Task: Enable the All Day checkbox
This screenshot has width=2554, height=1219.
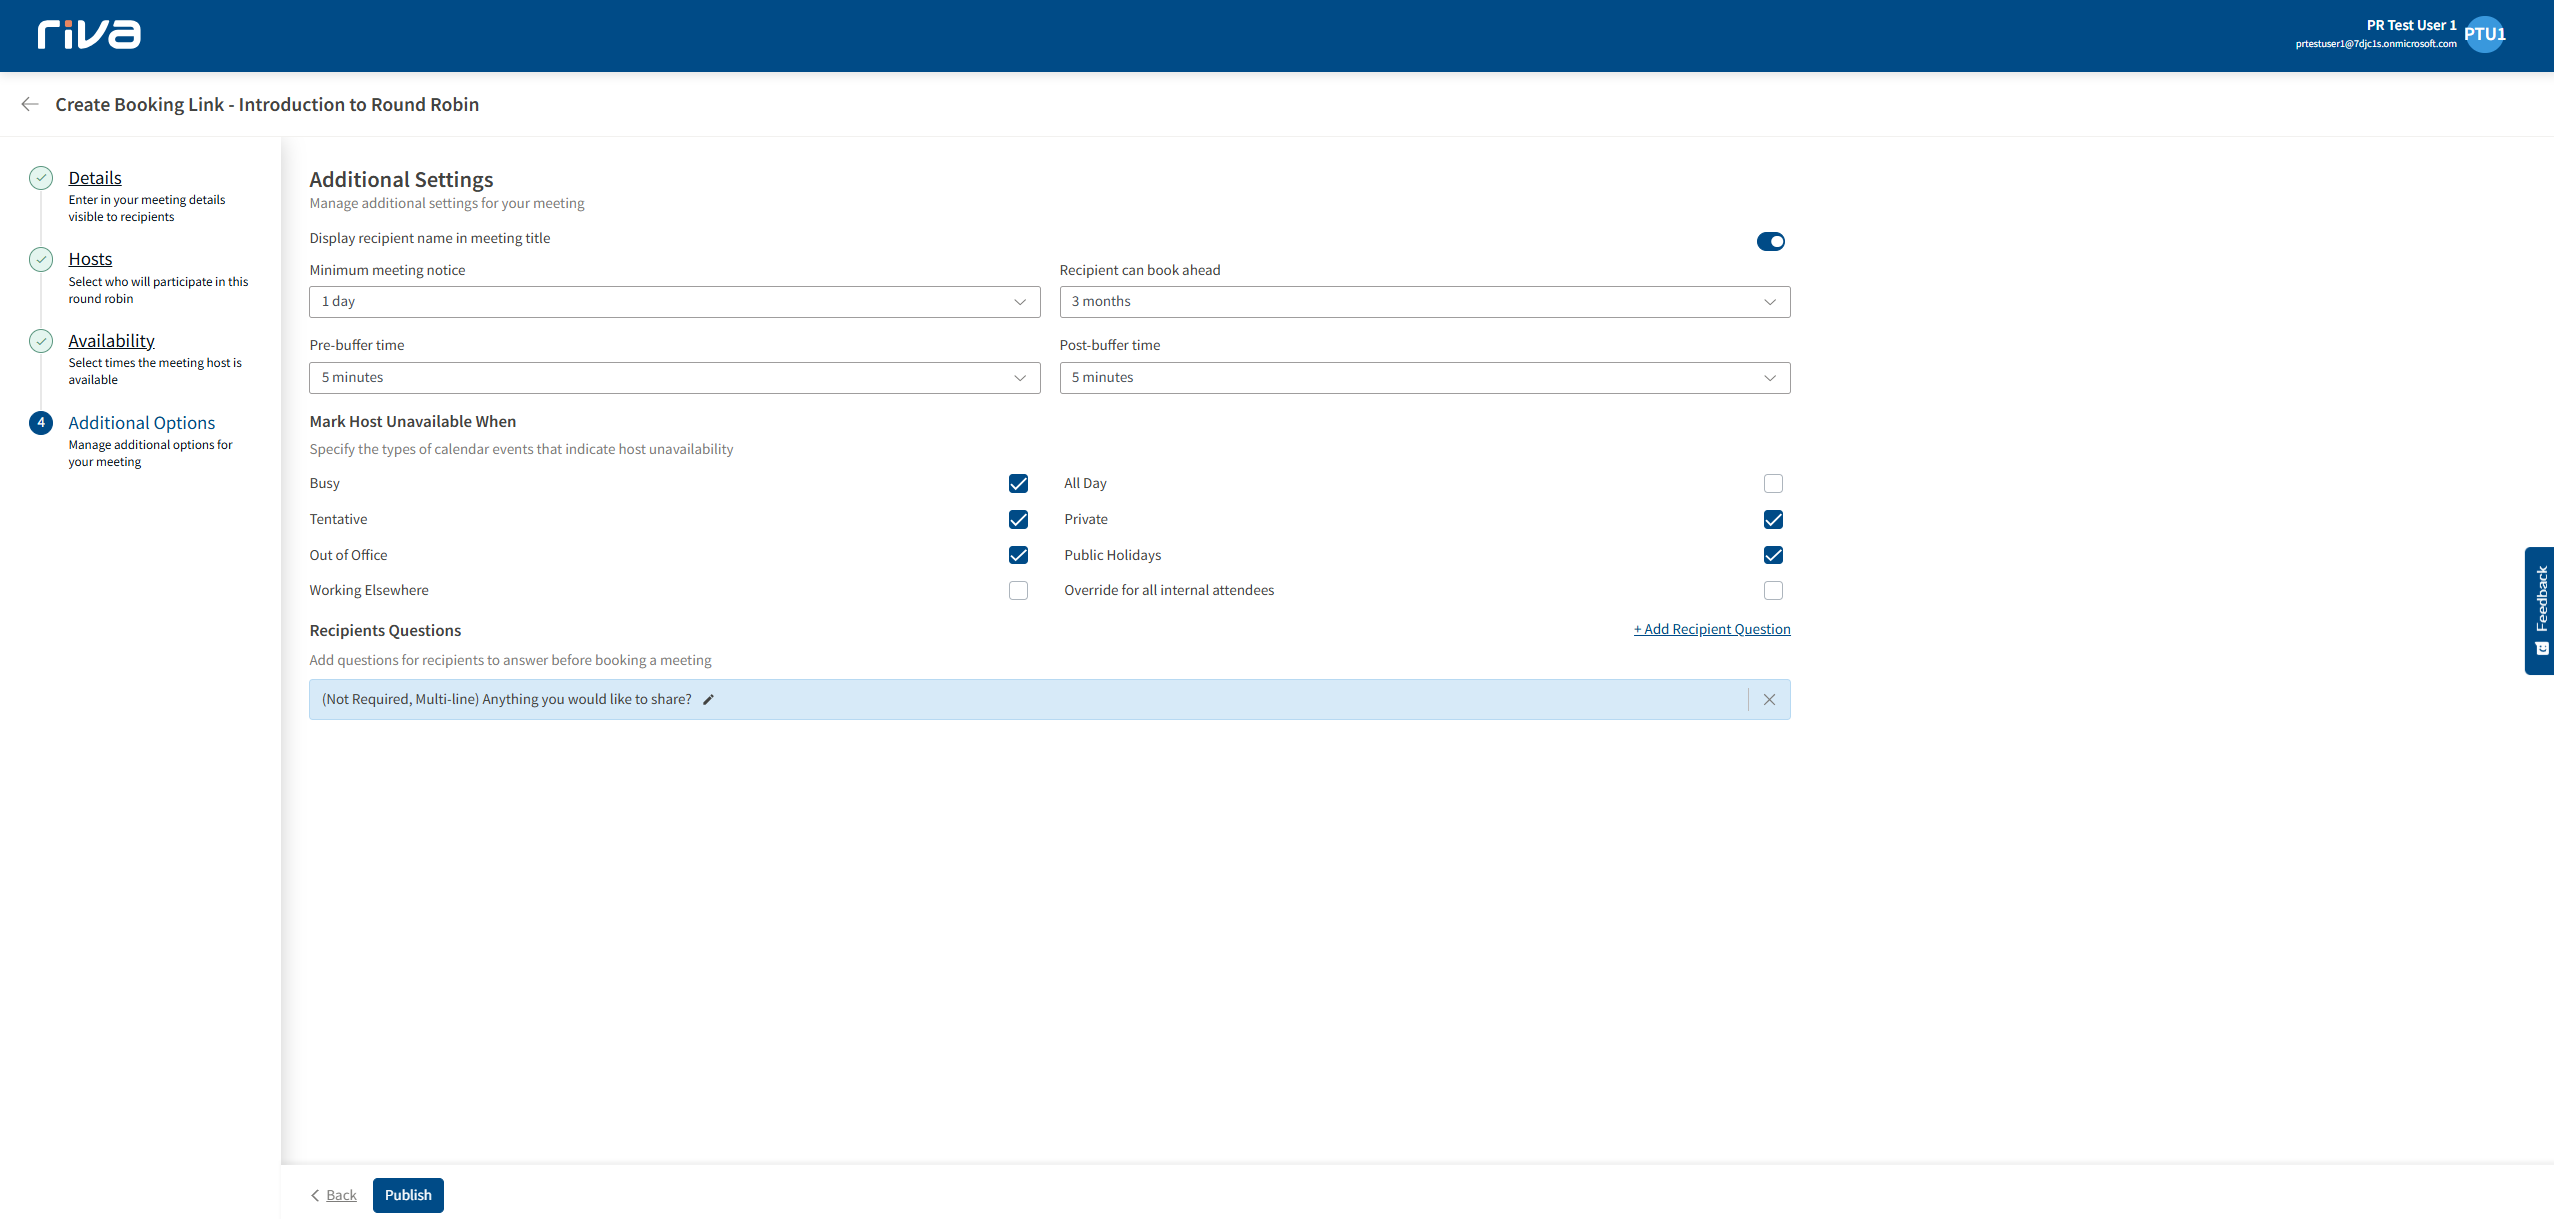Action: [x=1773, y=484]
